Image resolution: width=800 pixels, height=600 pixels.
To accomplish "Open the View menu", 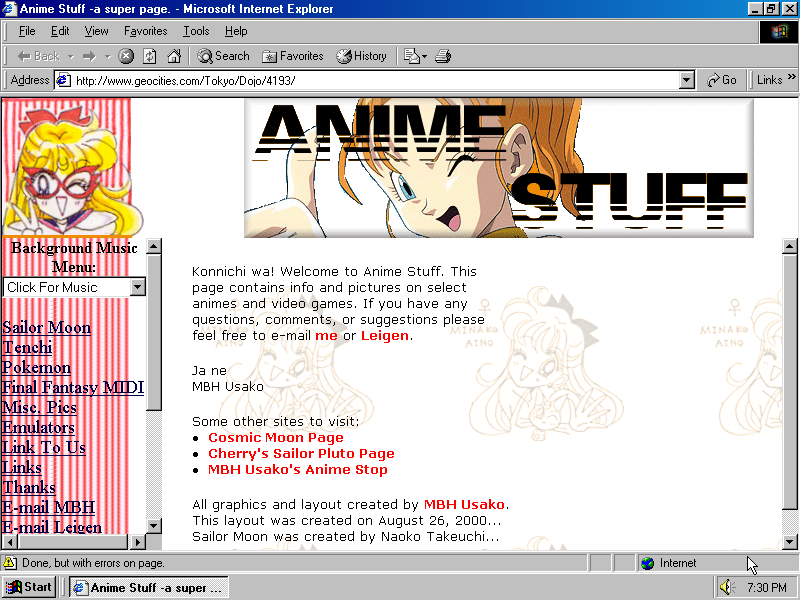I will tap(96, 31).
